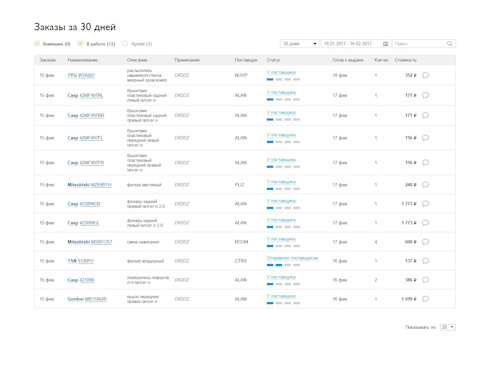Open comments on the свеча зажигания row
Screen dimensions: 480x374
(x=425, y=242)
